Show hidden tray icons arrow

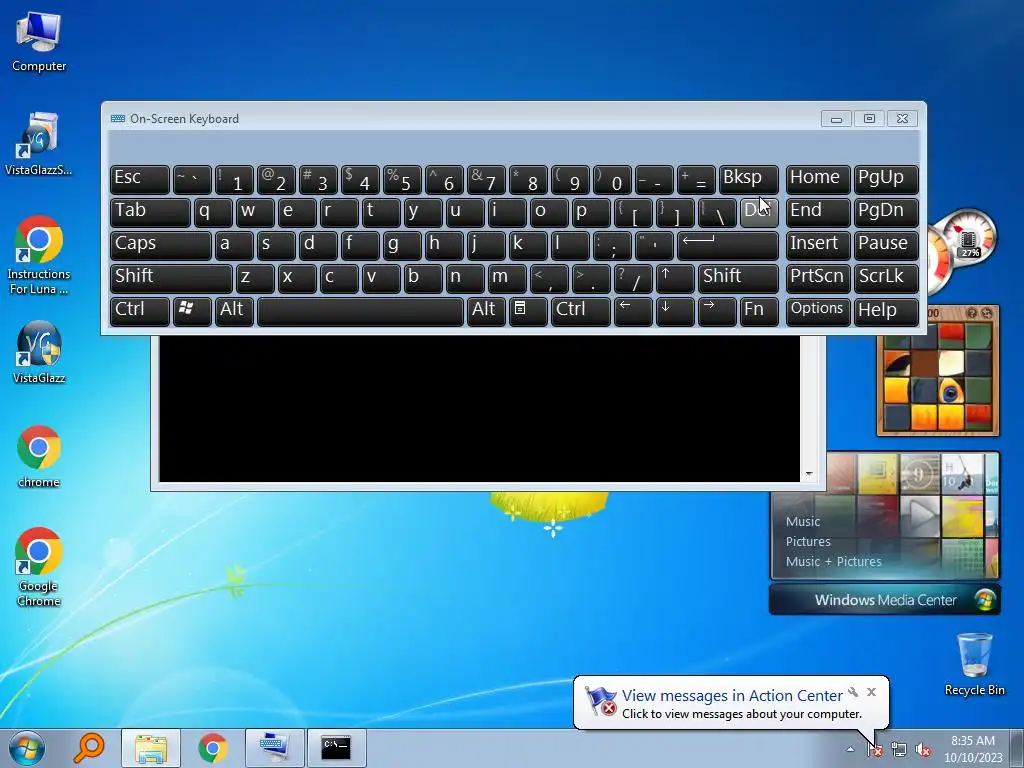pos(850,750)
